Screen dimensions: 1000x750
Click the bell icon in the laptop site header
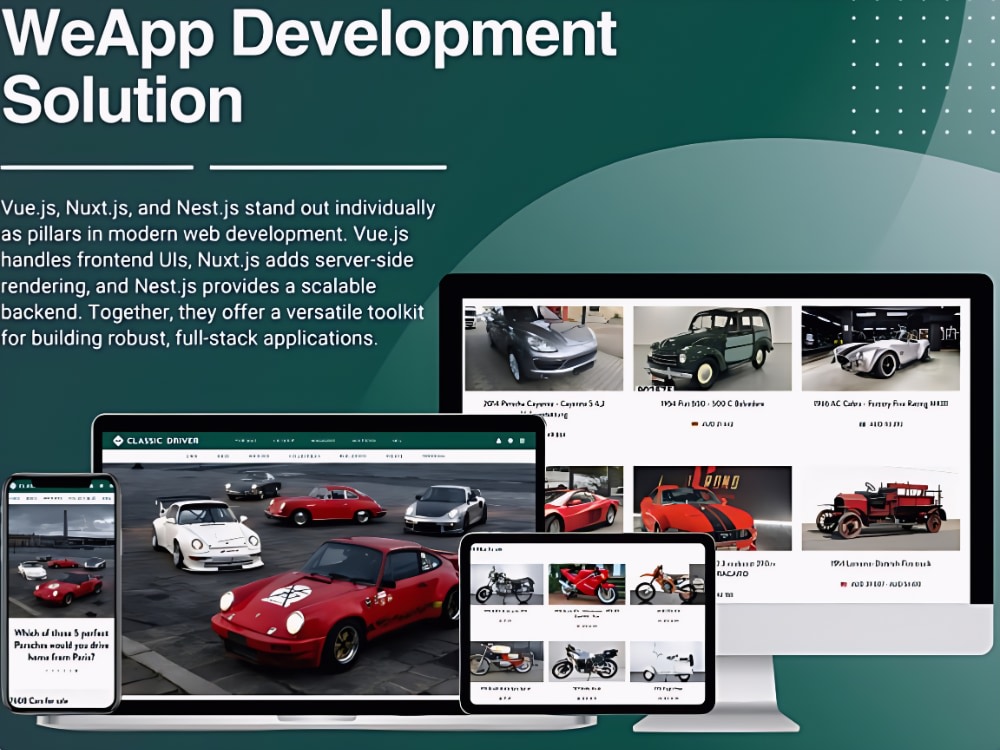(499, 441)
